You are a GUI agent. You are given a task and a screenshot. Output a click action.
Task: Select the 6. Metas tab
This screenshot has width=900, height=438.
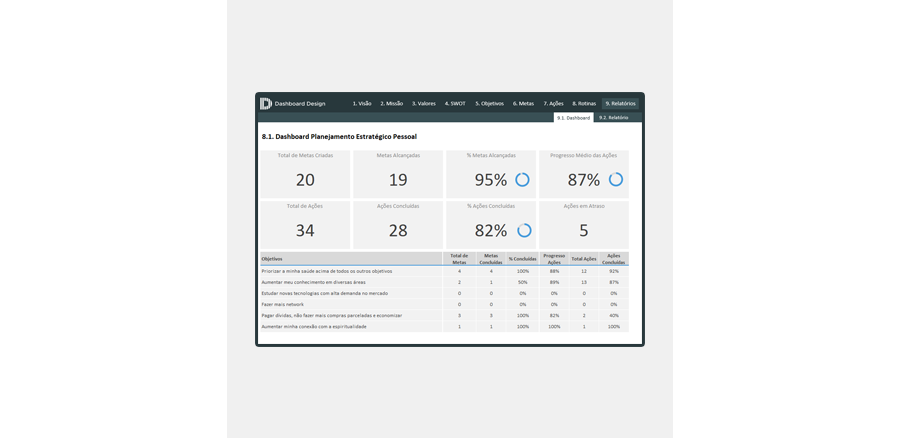click(x=524, y=103)
